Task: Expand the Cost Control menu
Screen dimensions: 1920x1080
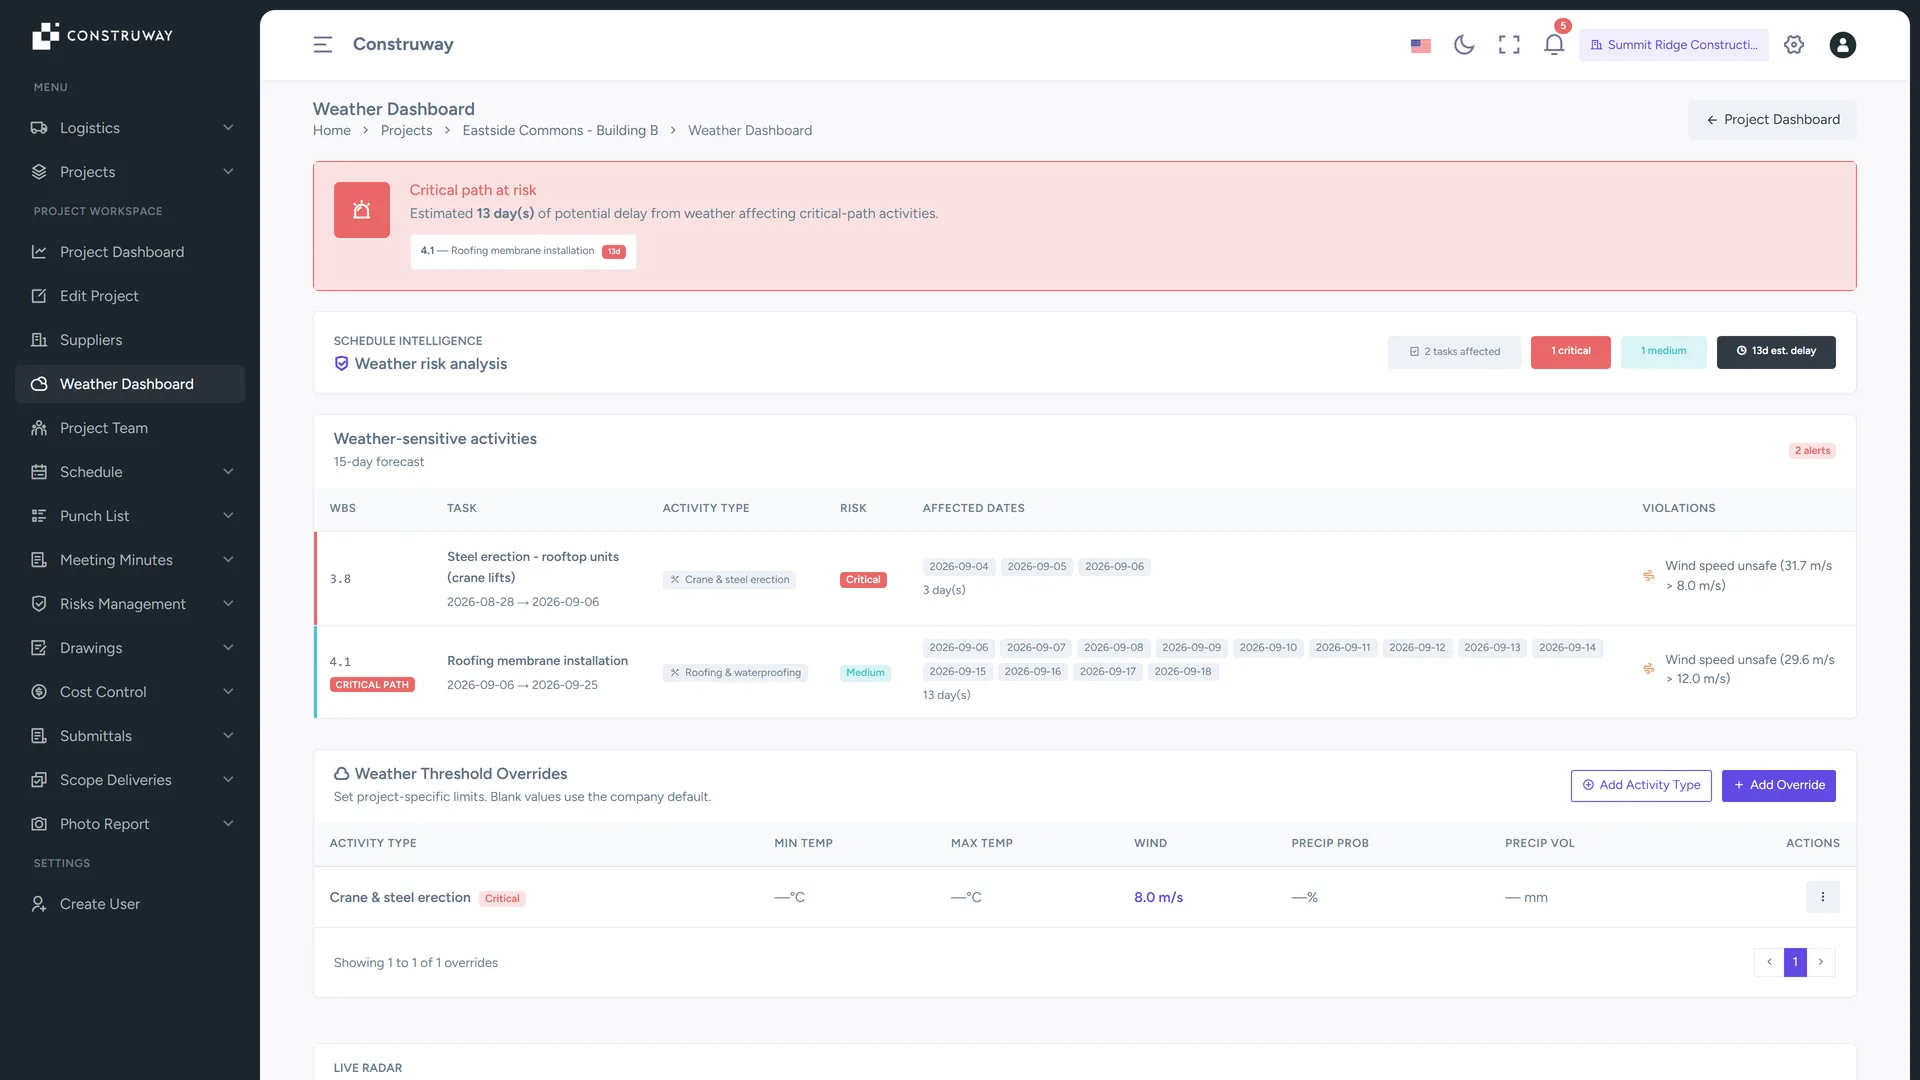Action: (x=130, y=692)
